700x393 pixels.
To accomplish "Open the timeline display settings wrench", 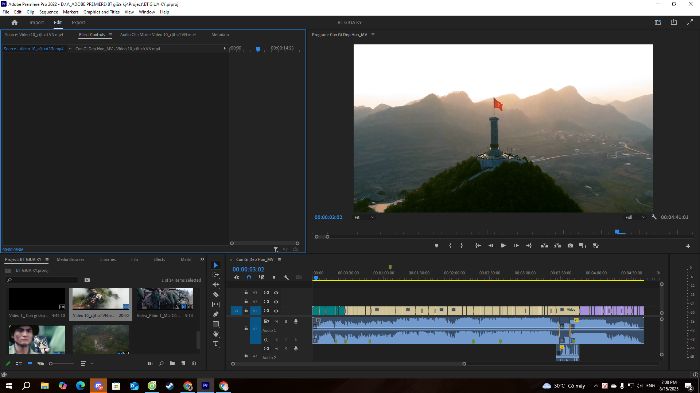I will pos(286,277).
